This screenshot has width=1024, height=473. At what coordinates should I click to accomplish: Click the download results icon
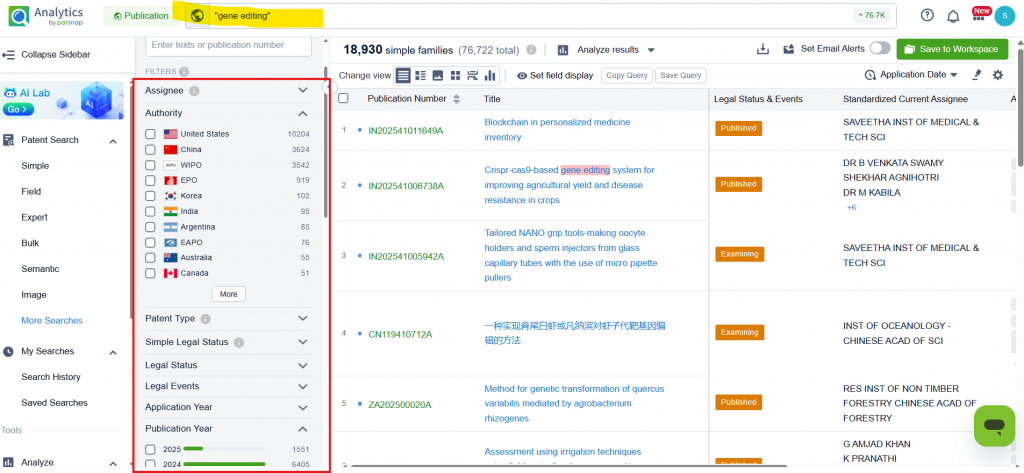click(762, 49)
